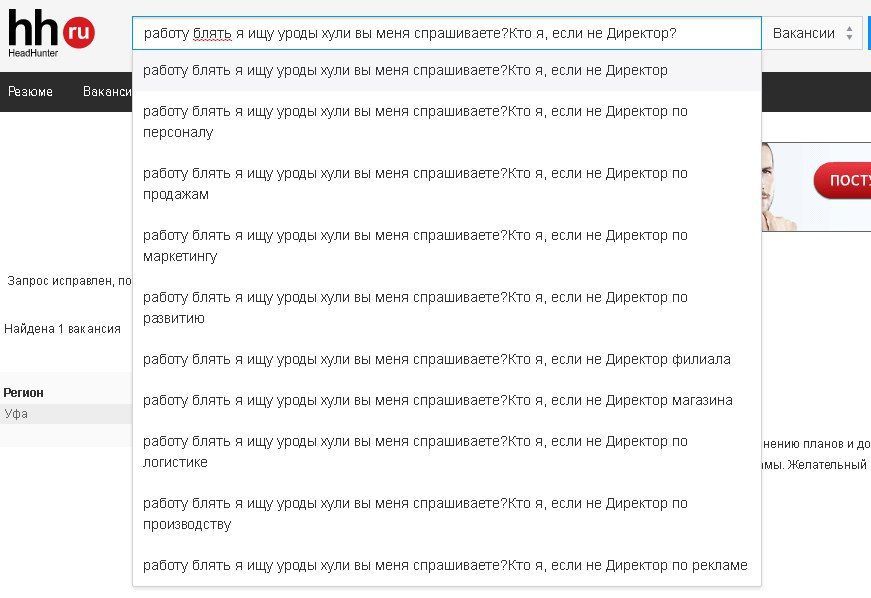Select the first suggestion ending in Директор
This screenshot has width=871, height=598.
[x=447, y=71]
